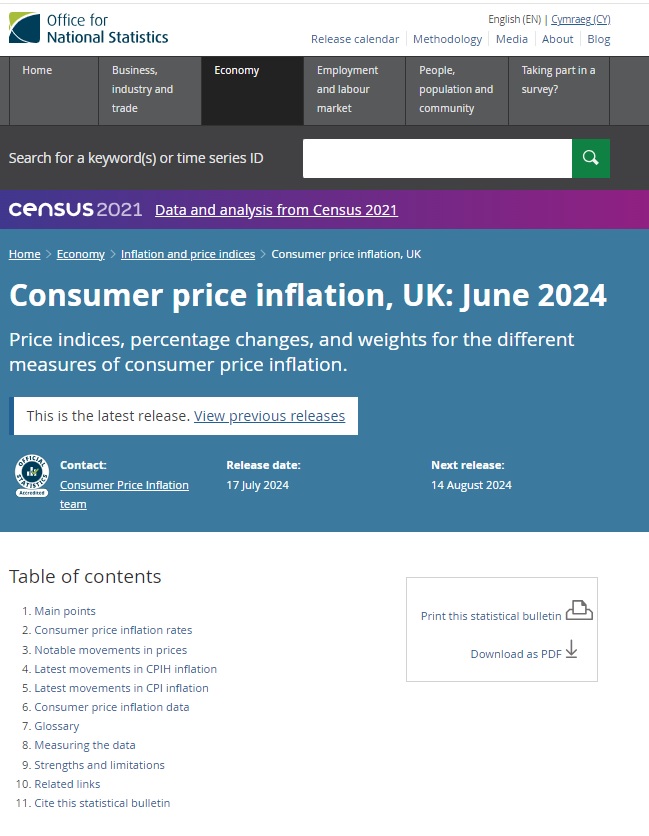Contact the Consumer Price Inflation team
Image resolution: width=649 pixels, height=836 pixels.
(124, 494)
